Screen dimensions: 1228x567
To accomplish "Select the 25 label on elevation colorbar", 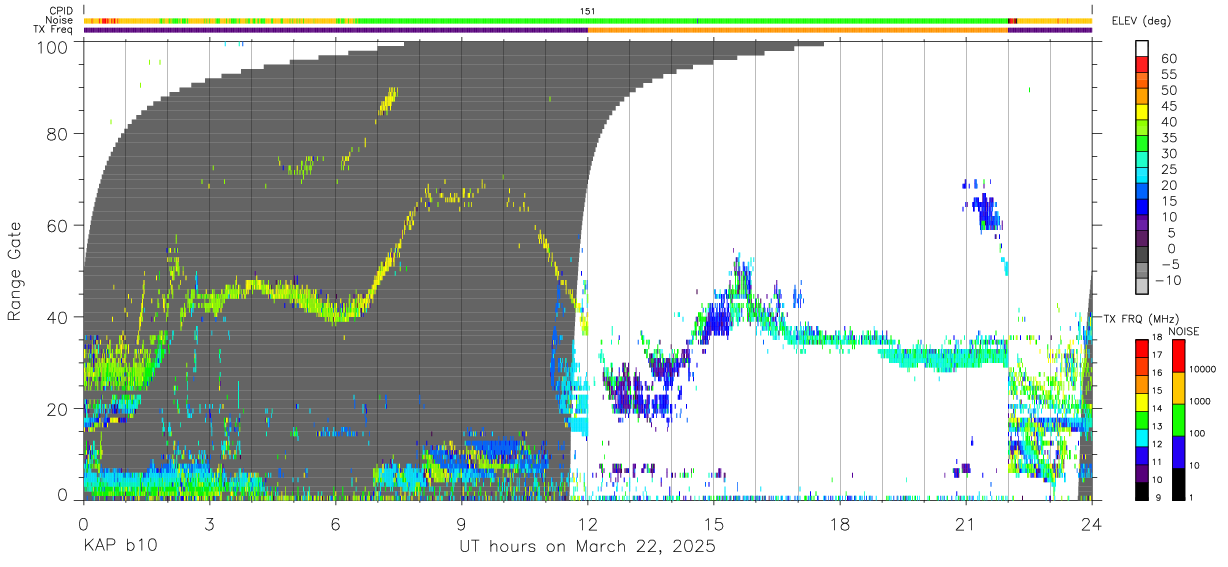I will click(x=1168, y=170).
